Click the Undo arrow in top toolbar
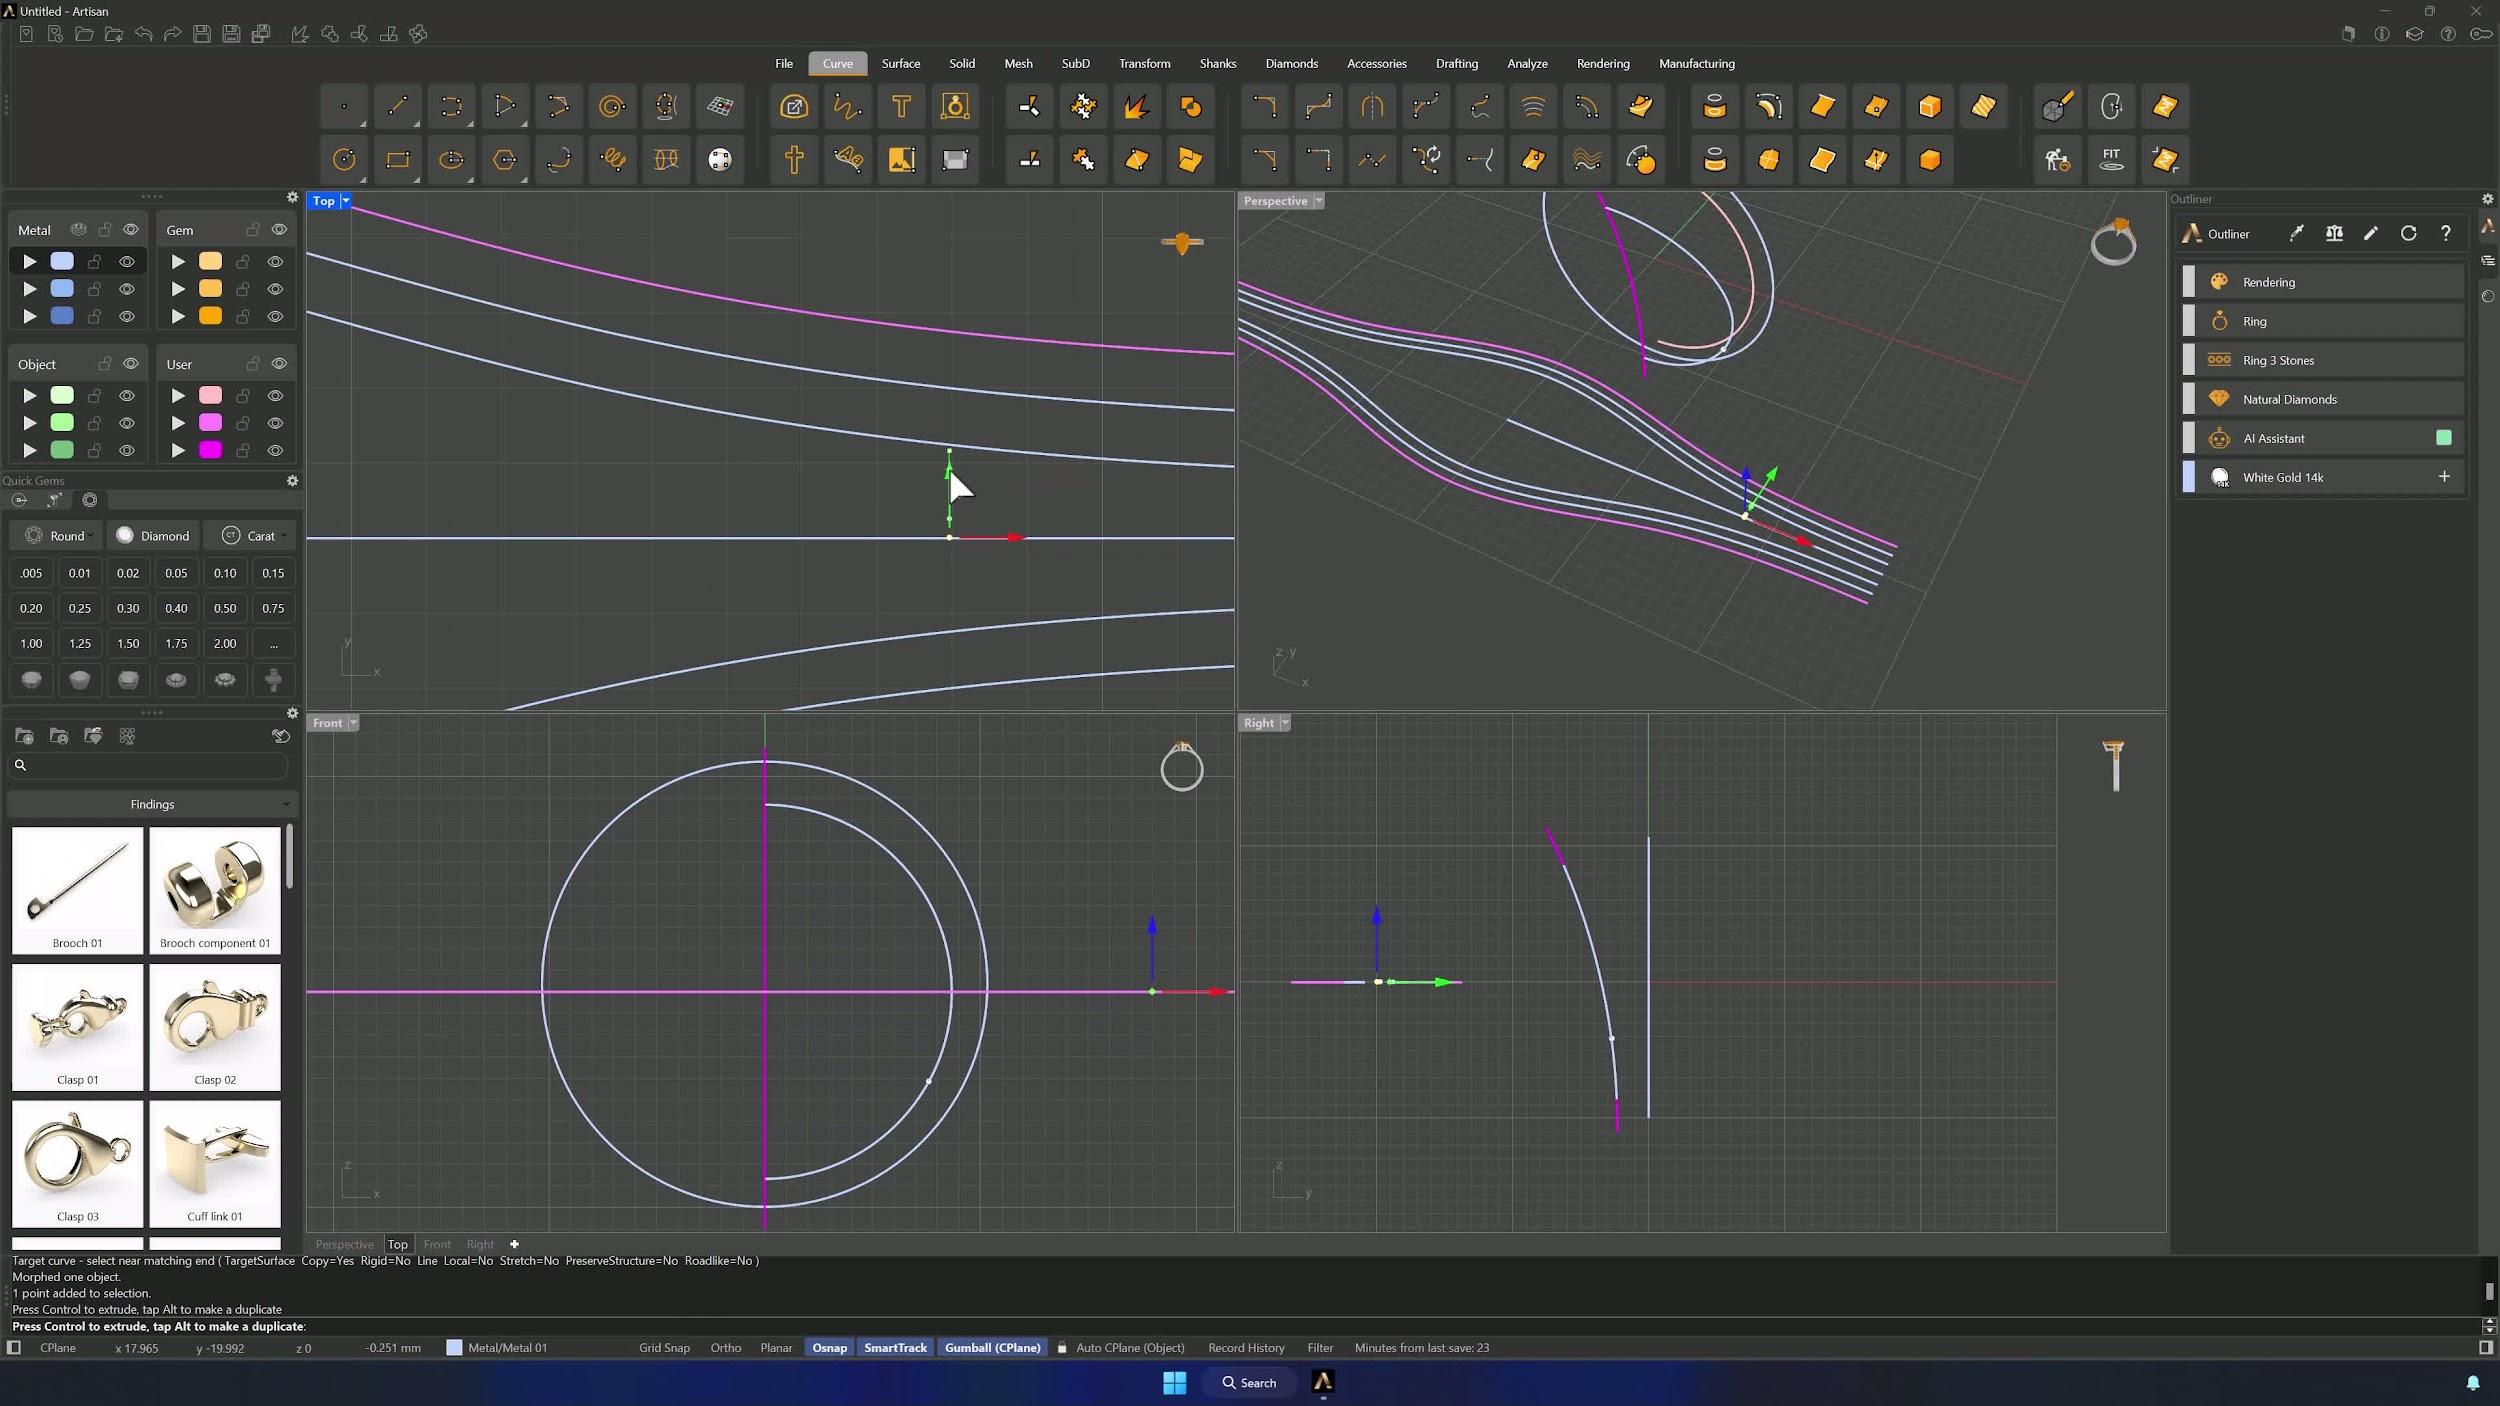The height and width of the screenshot is (1406, 2500). pyautogui.click(x=143, y=34)
